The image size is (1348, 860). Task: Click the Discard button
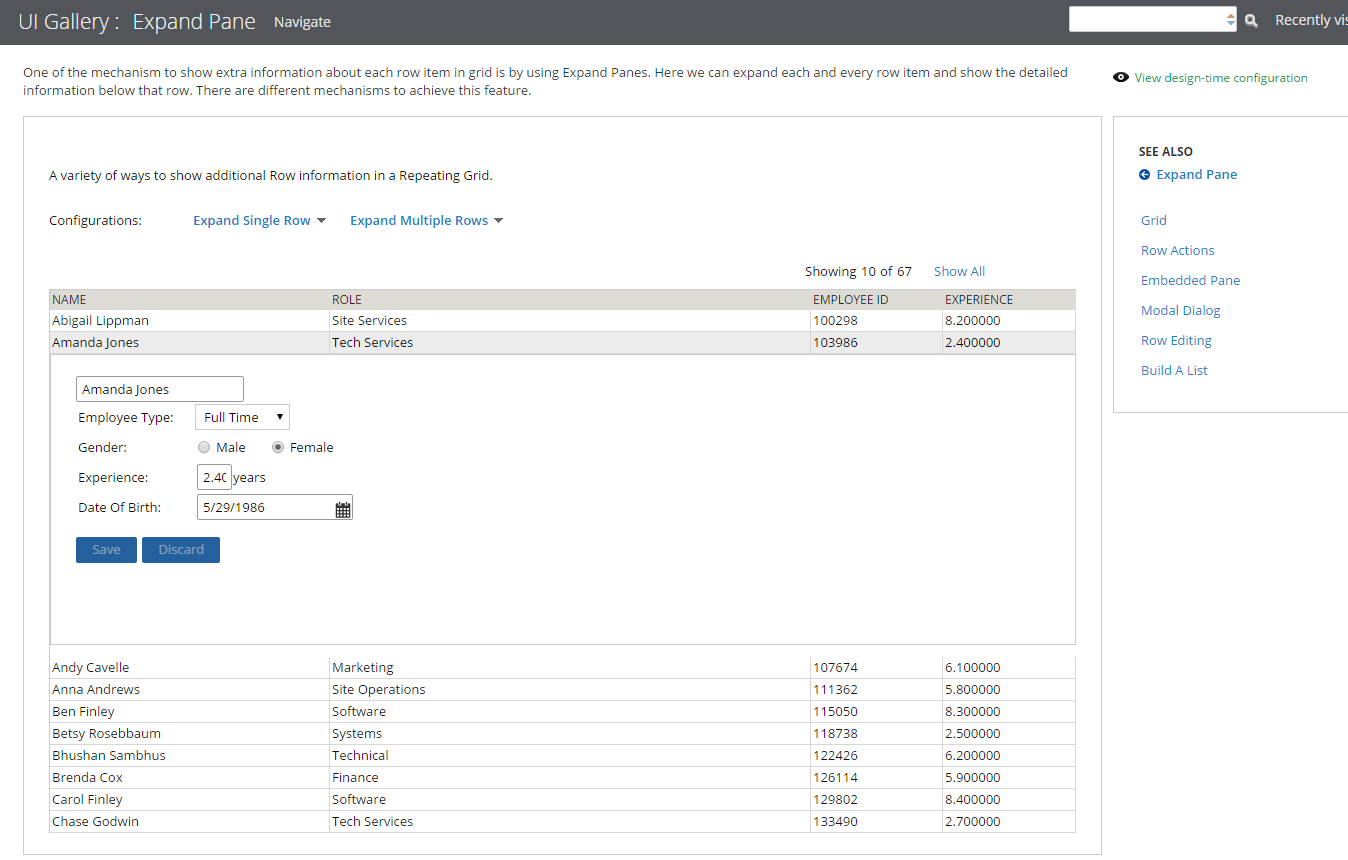click(x=181, y=550)
